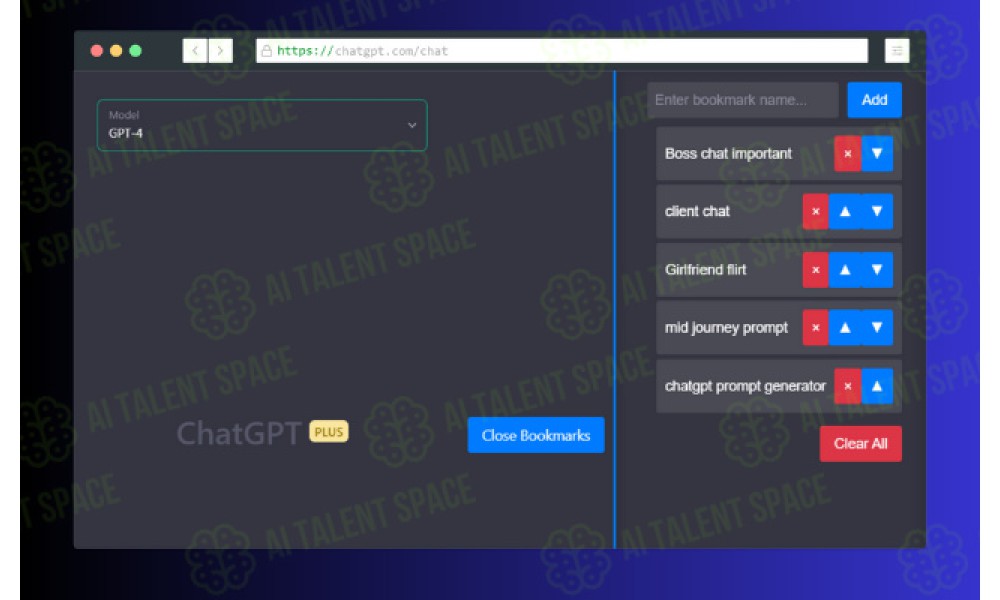Open the browser hamburger menu

[897, 50]
